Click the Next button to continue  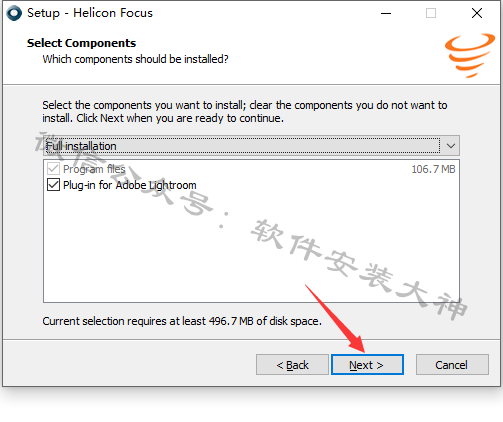click(367, 365)
